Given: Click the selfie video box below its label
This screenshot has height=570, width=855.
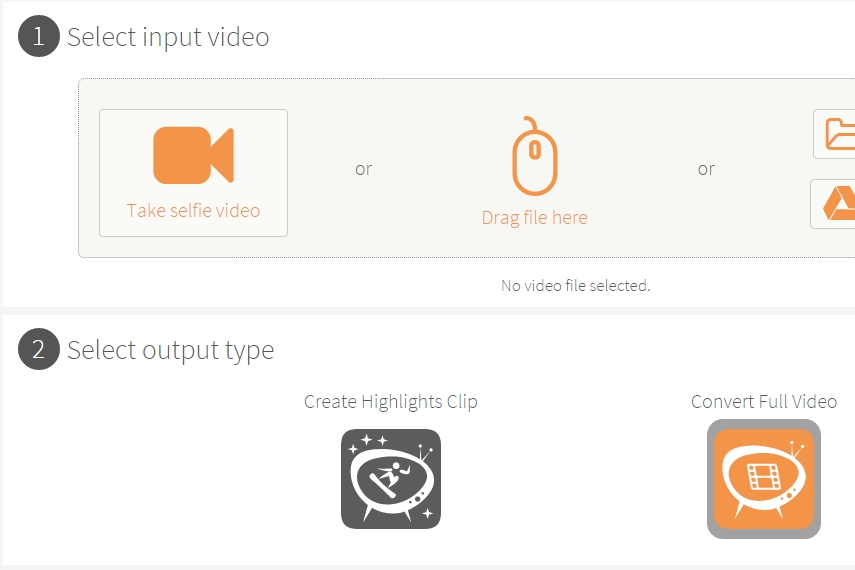Looking at the screenshot, I should 194,229.
